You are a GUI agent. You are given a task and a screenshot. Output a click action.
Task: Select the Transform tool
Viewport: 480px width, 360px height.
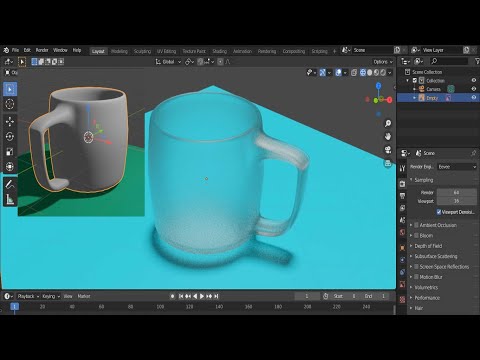coord(10,166)
